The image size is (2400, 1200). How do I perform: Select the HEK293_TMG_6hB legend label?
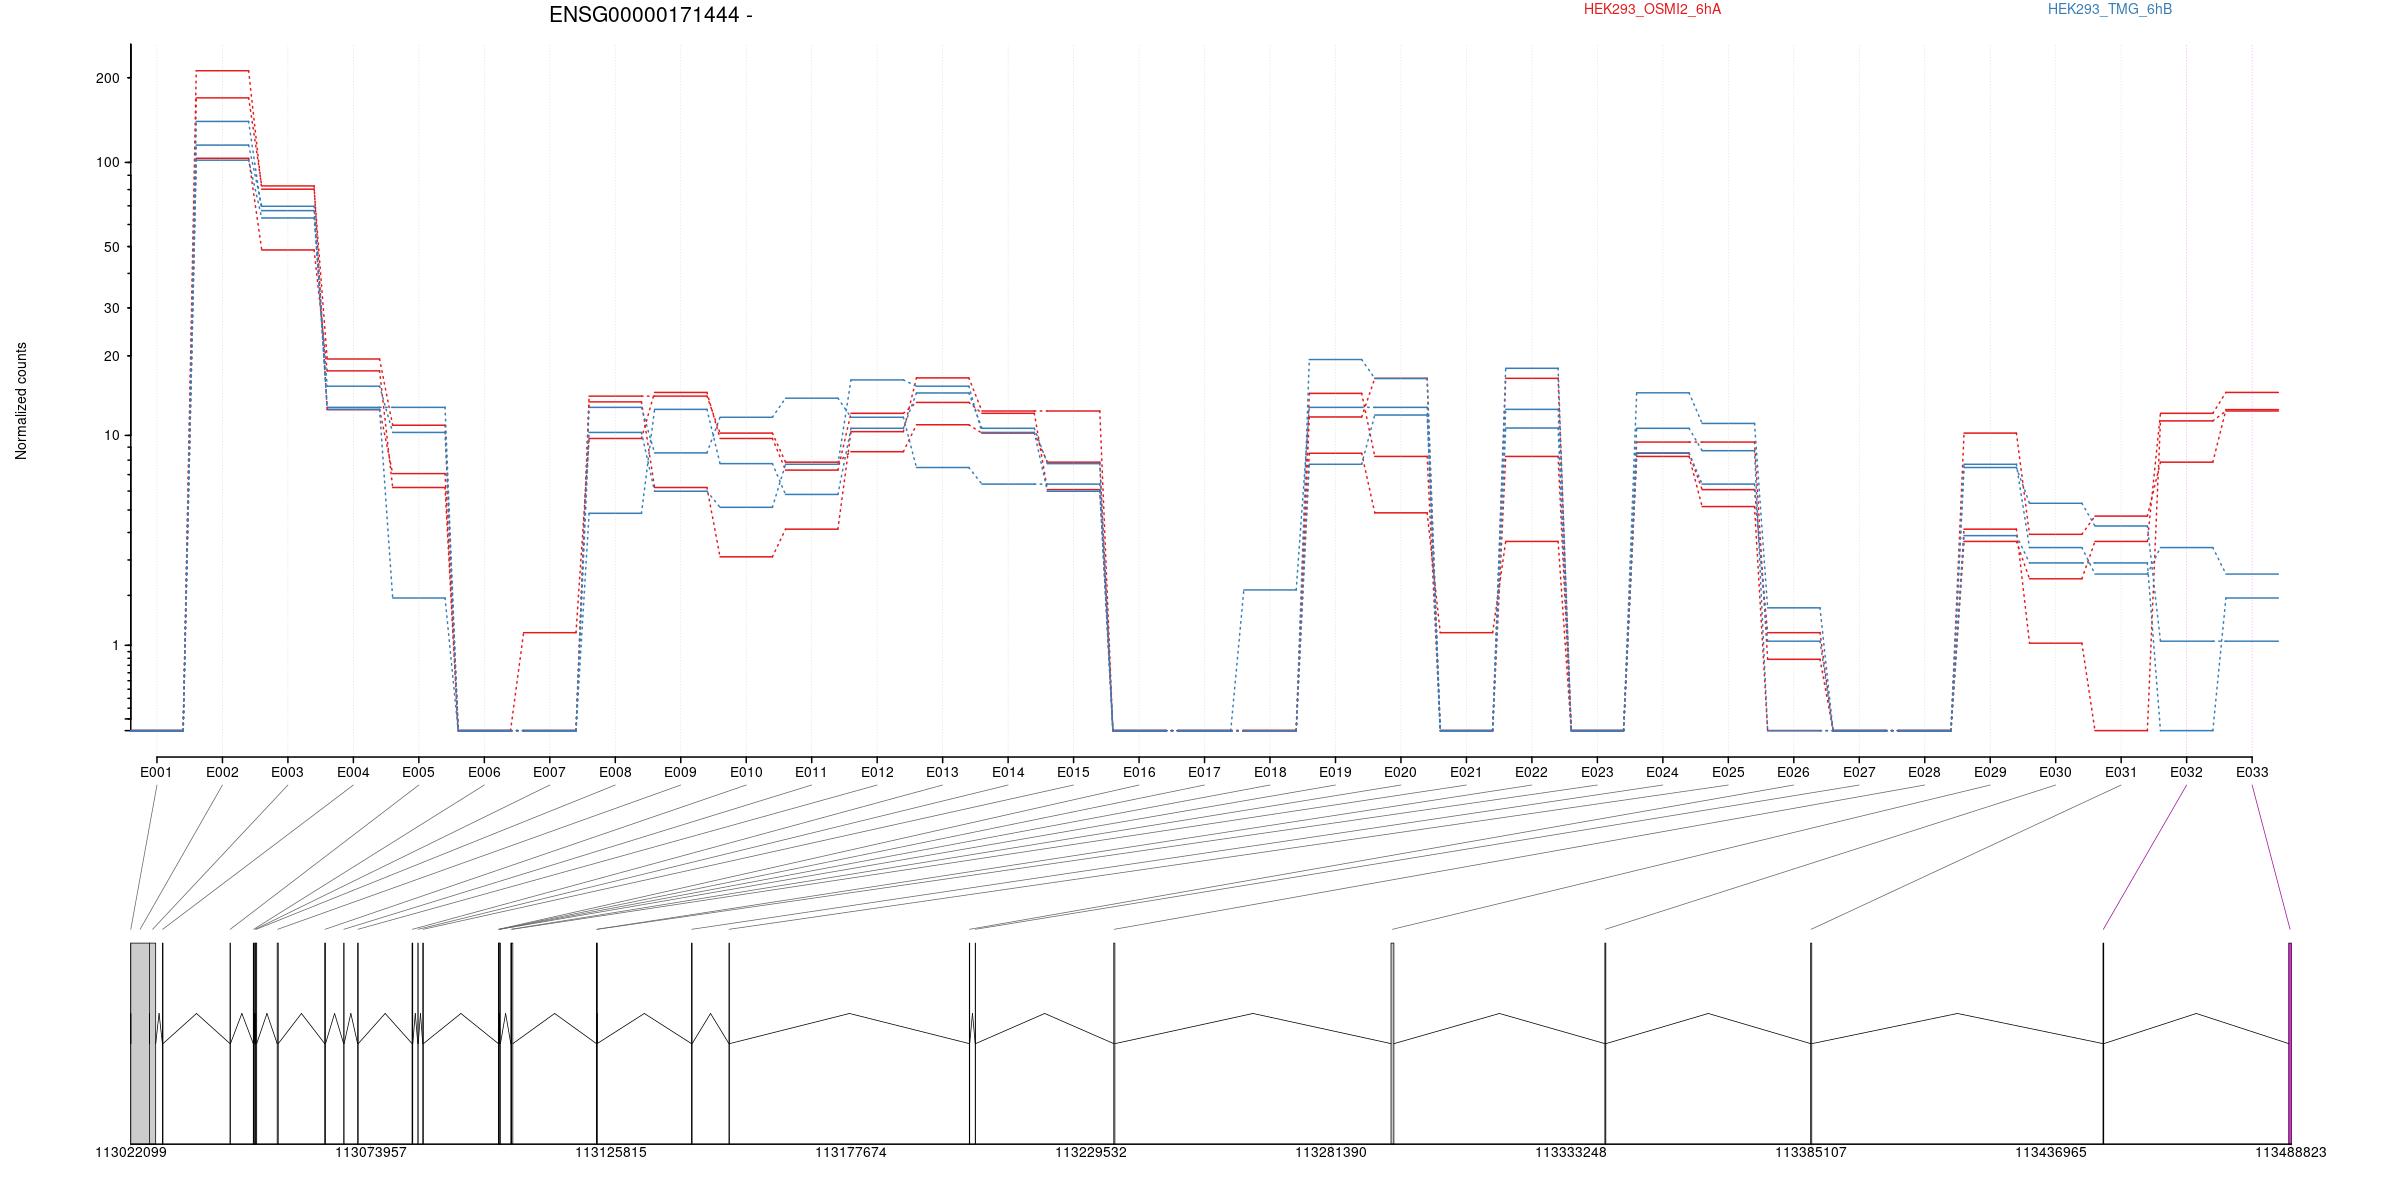tap(2110, 9)
